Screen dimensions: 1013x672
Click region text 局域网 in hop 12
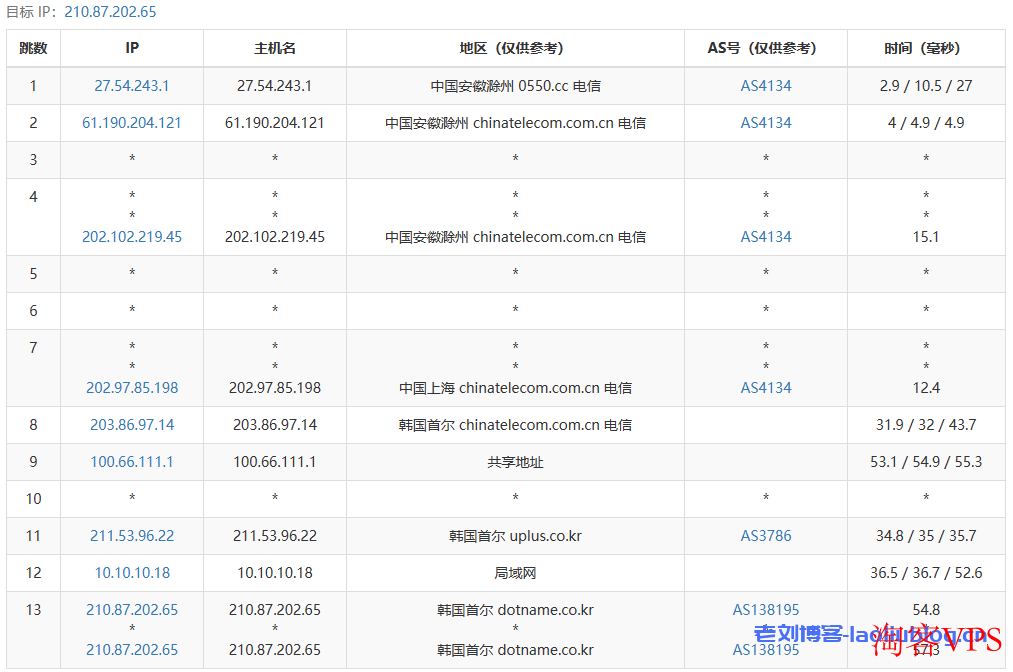point(515,573)
